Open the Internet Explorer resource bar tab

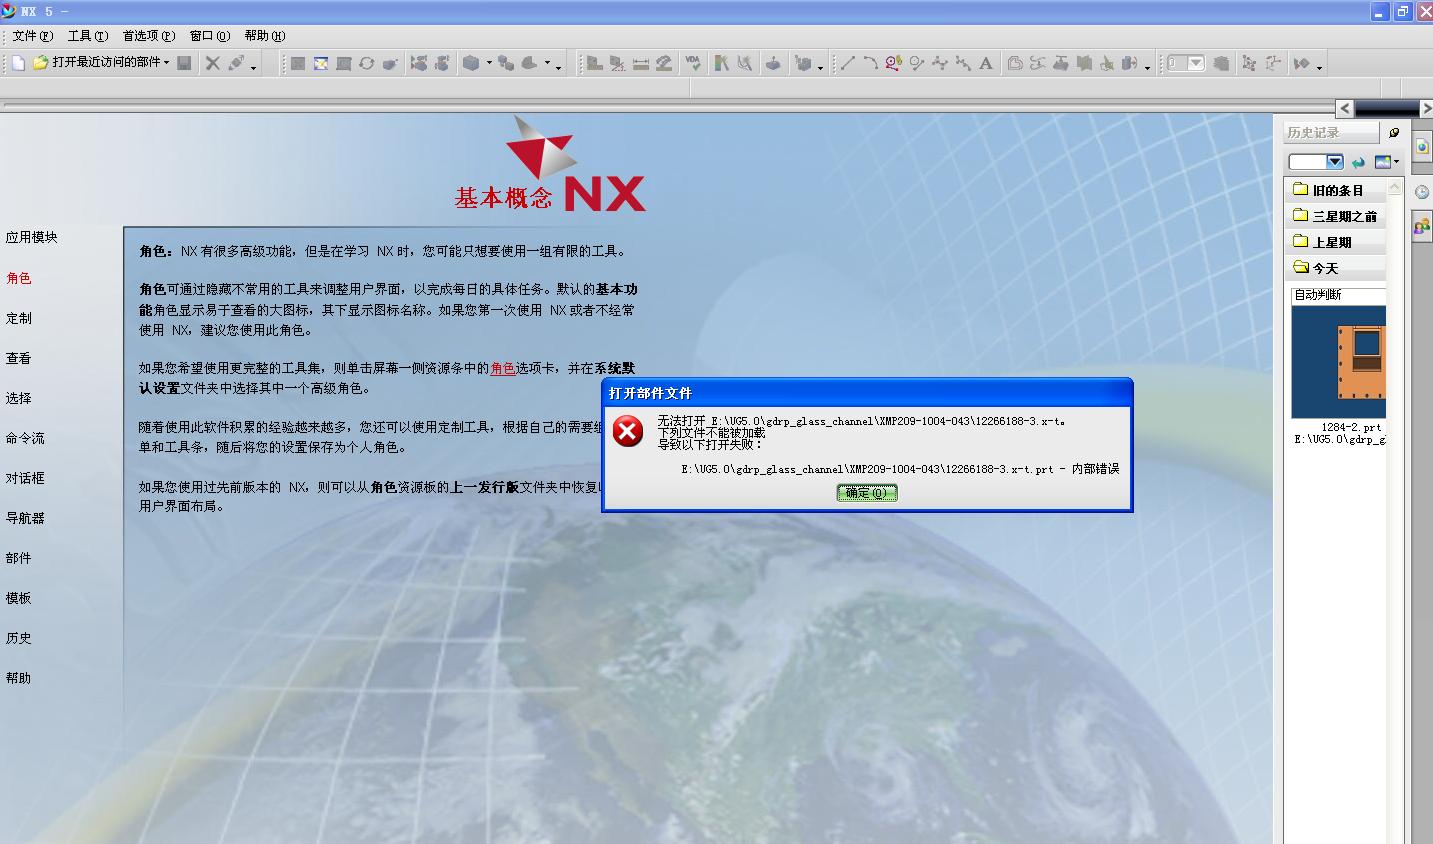(1421, 146)
